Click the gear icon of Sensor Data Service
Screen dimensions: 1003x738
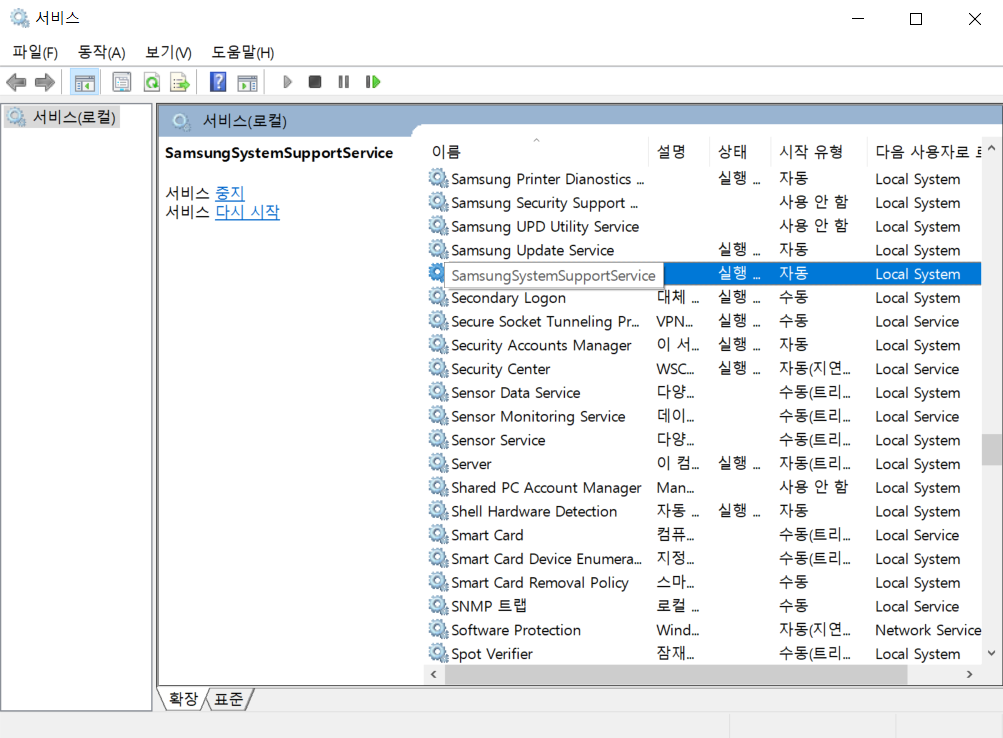point(438,392)
